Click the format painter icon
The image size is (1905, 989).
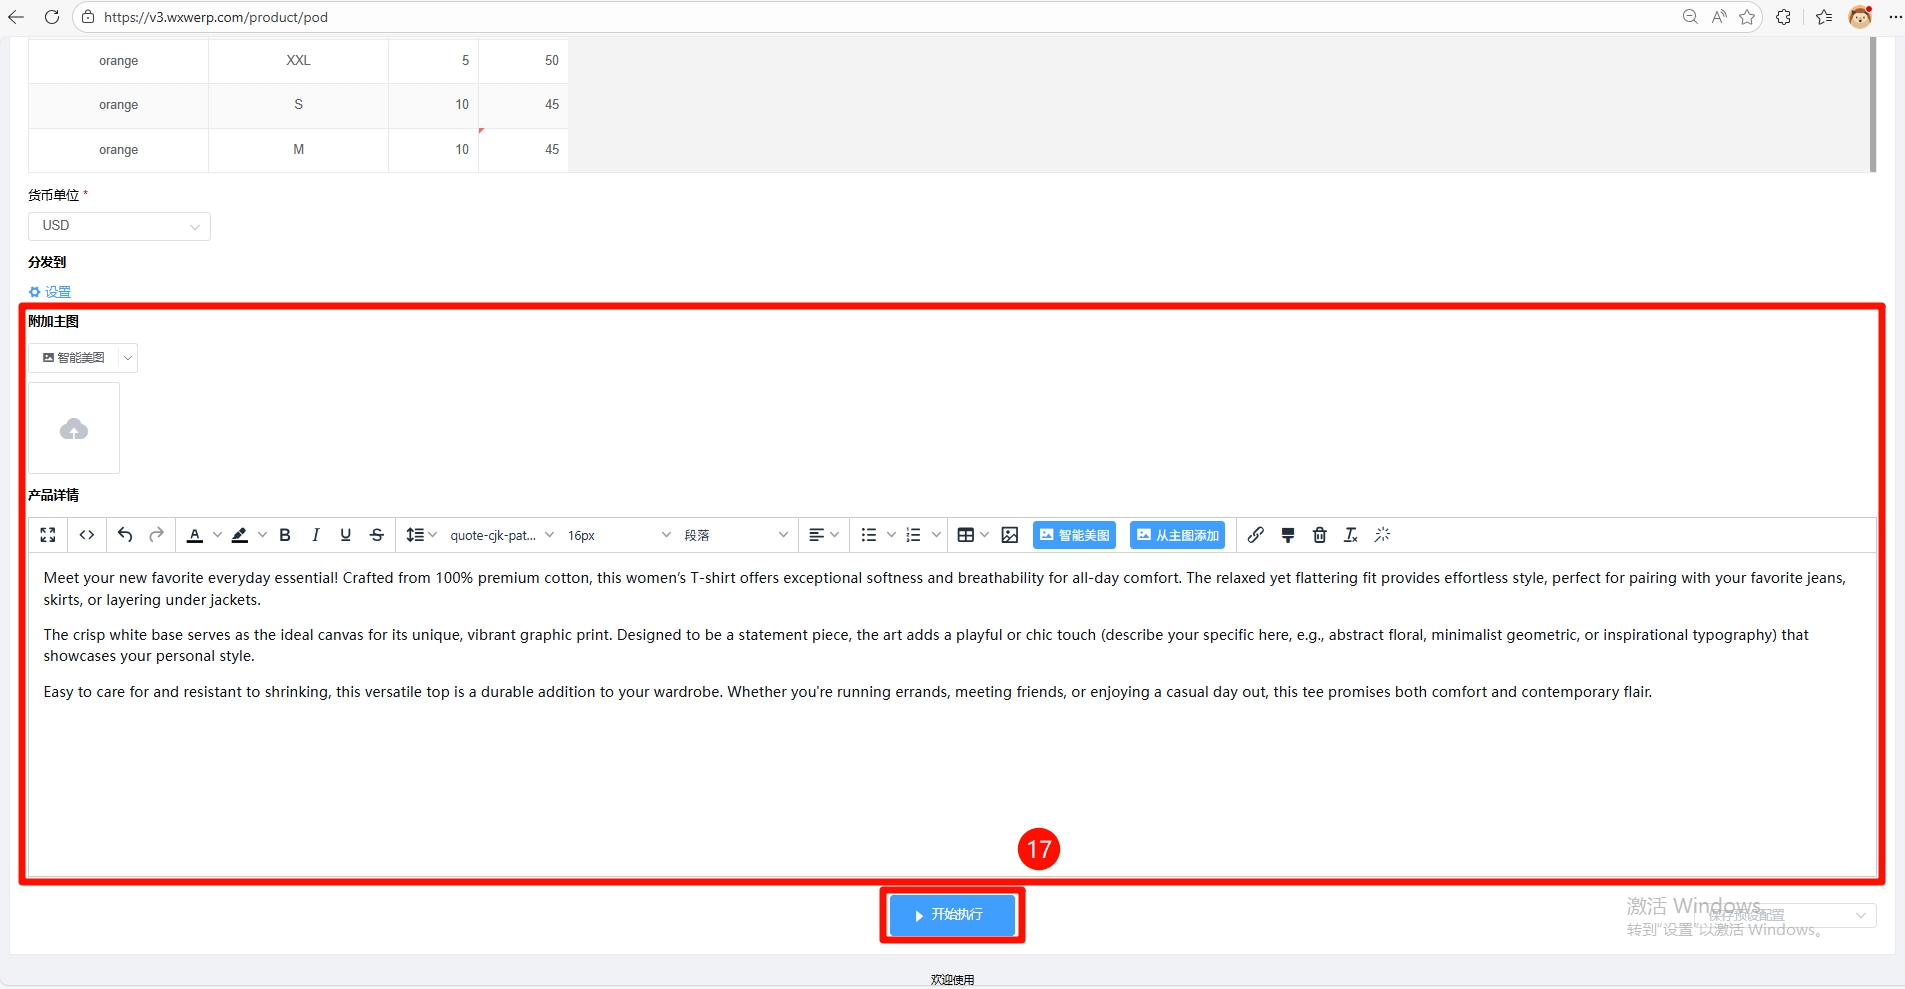(x=1288, y=535)
